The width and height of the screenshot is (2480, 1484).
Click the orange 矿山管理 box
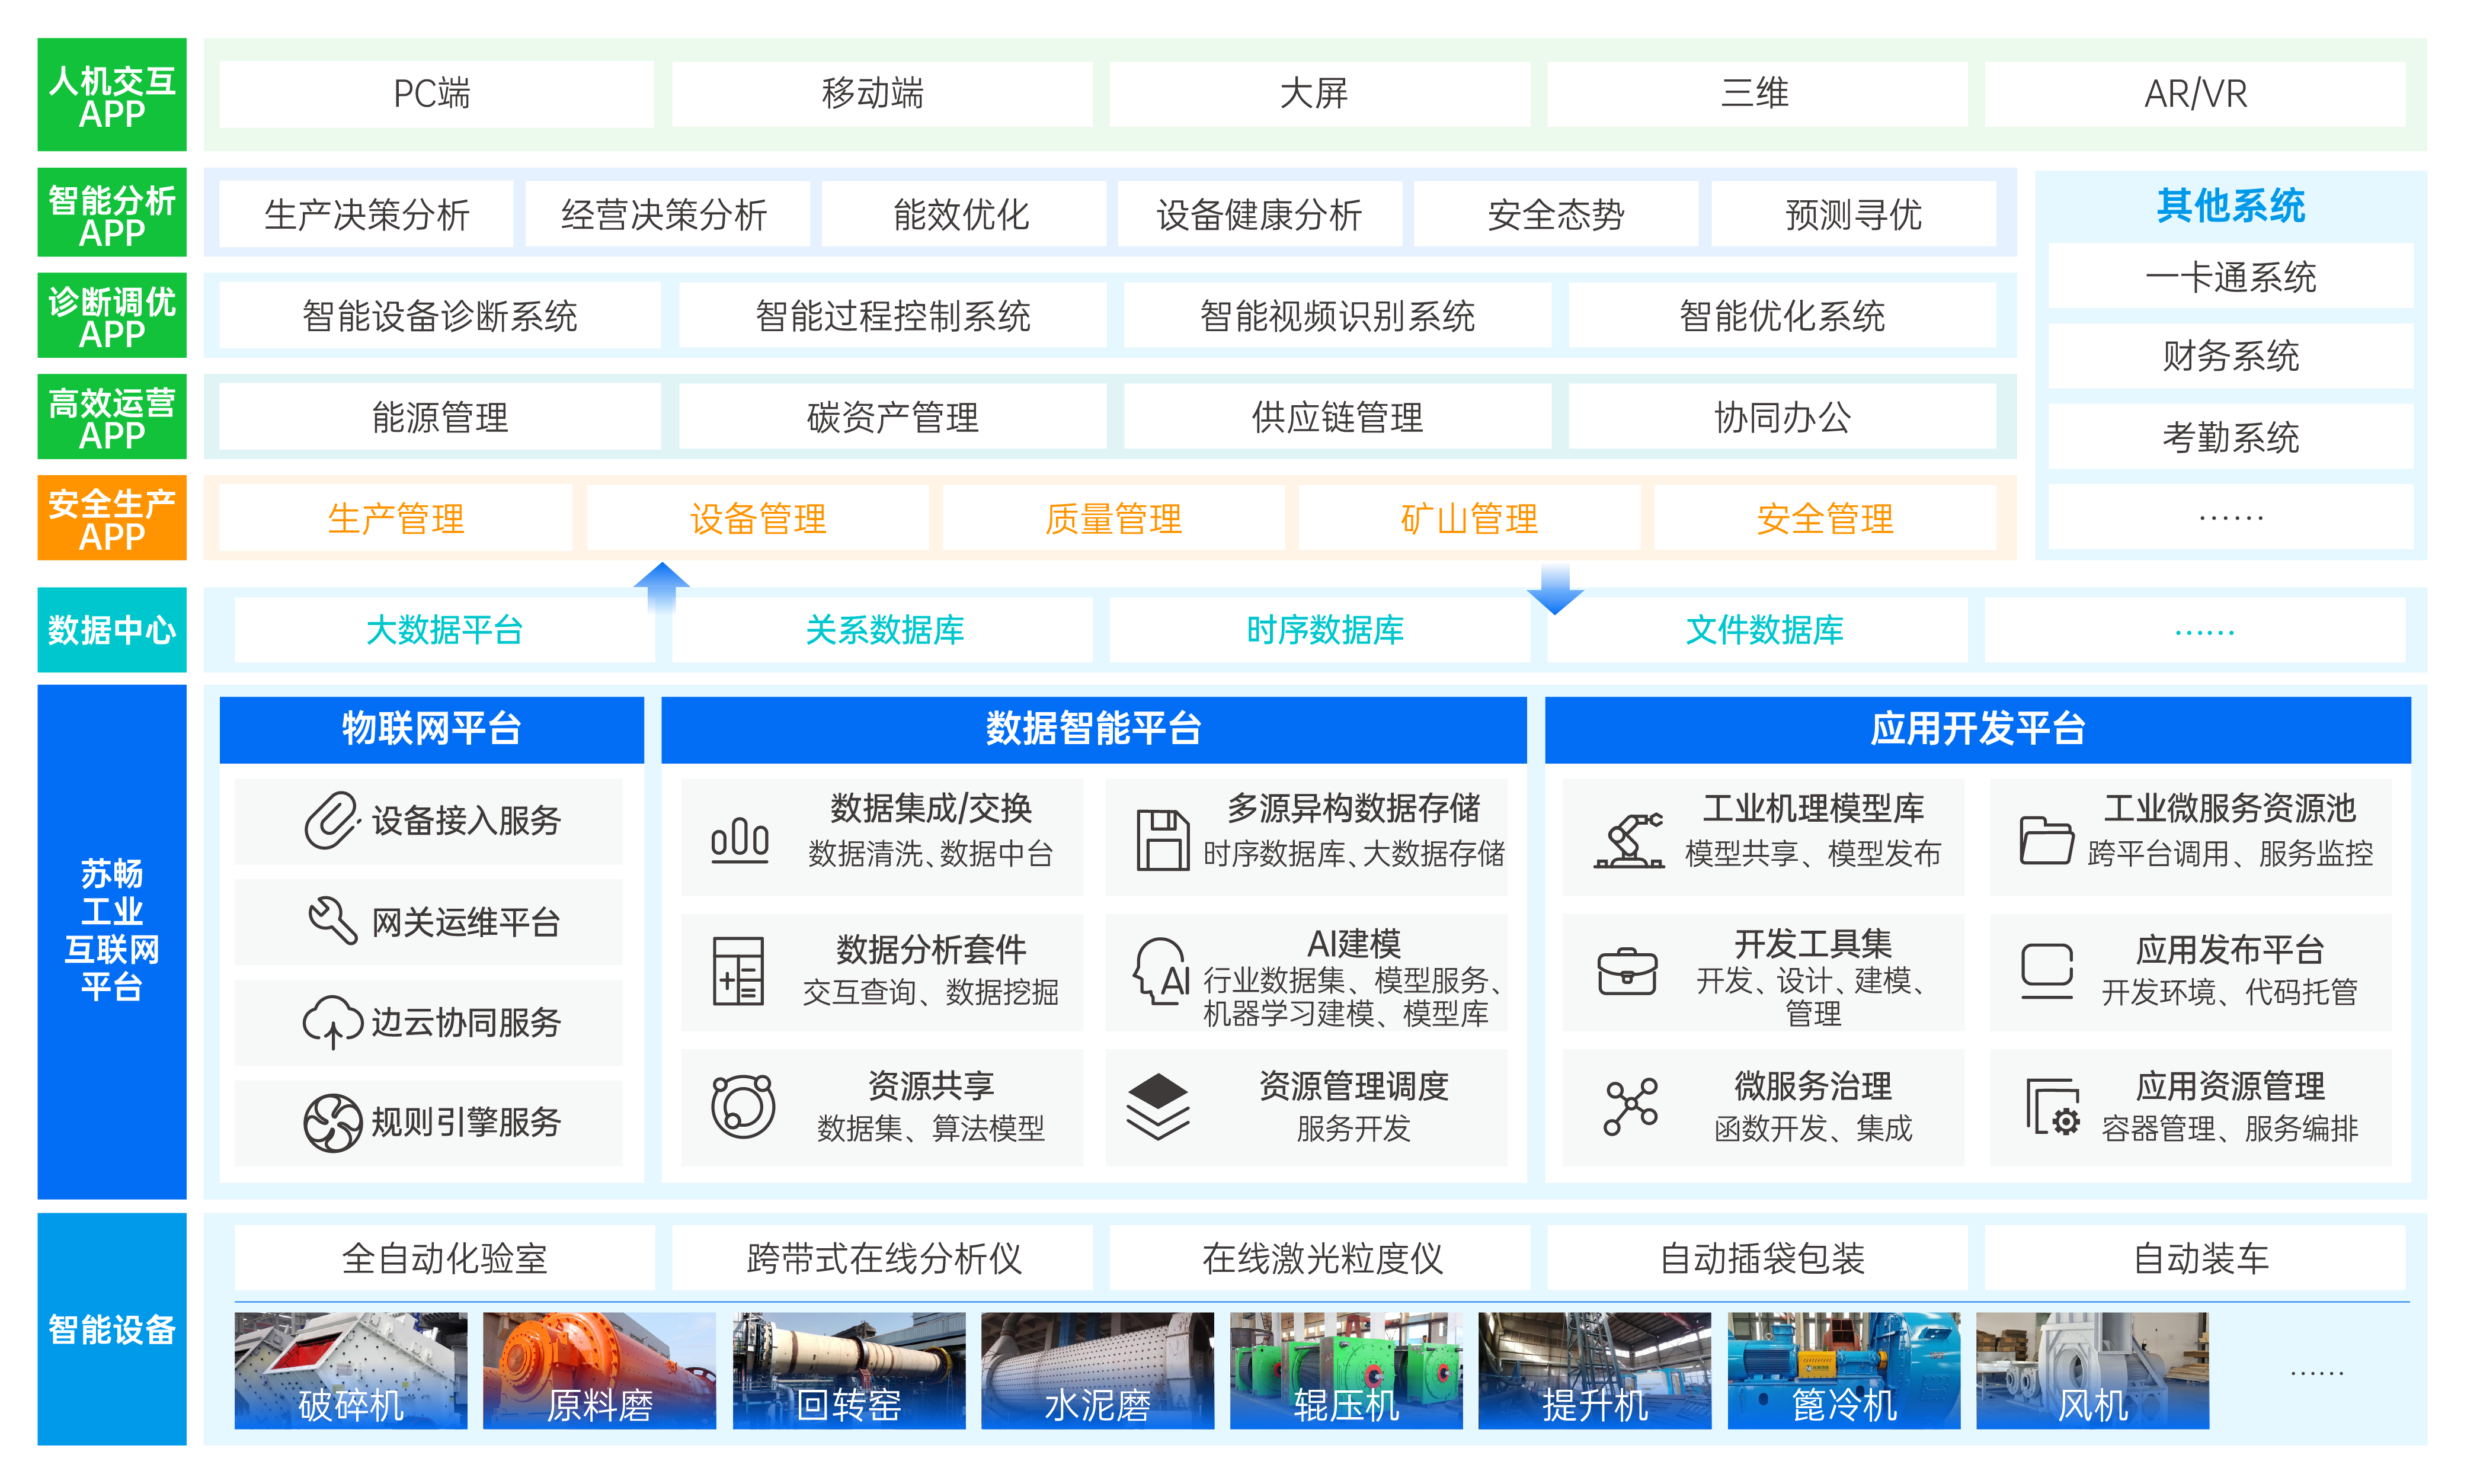click(x=1470, y=518)
